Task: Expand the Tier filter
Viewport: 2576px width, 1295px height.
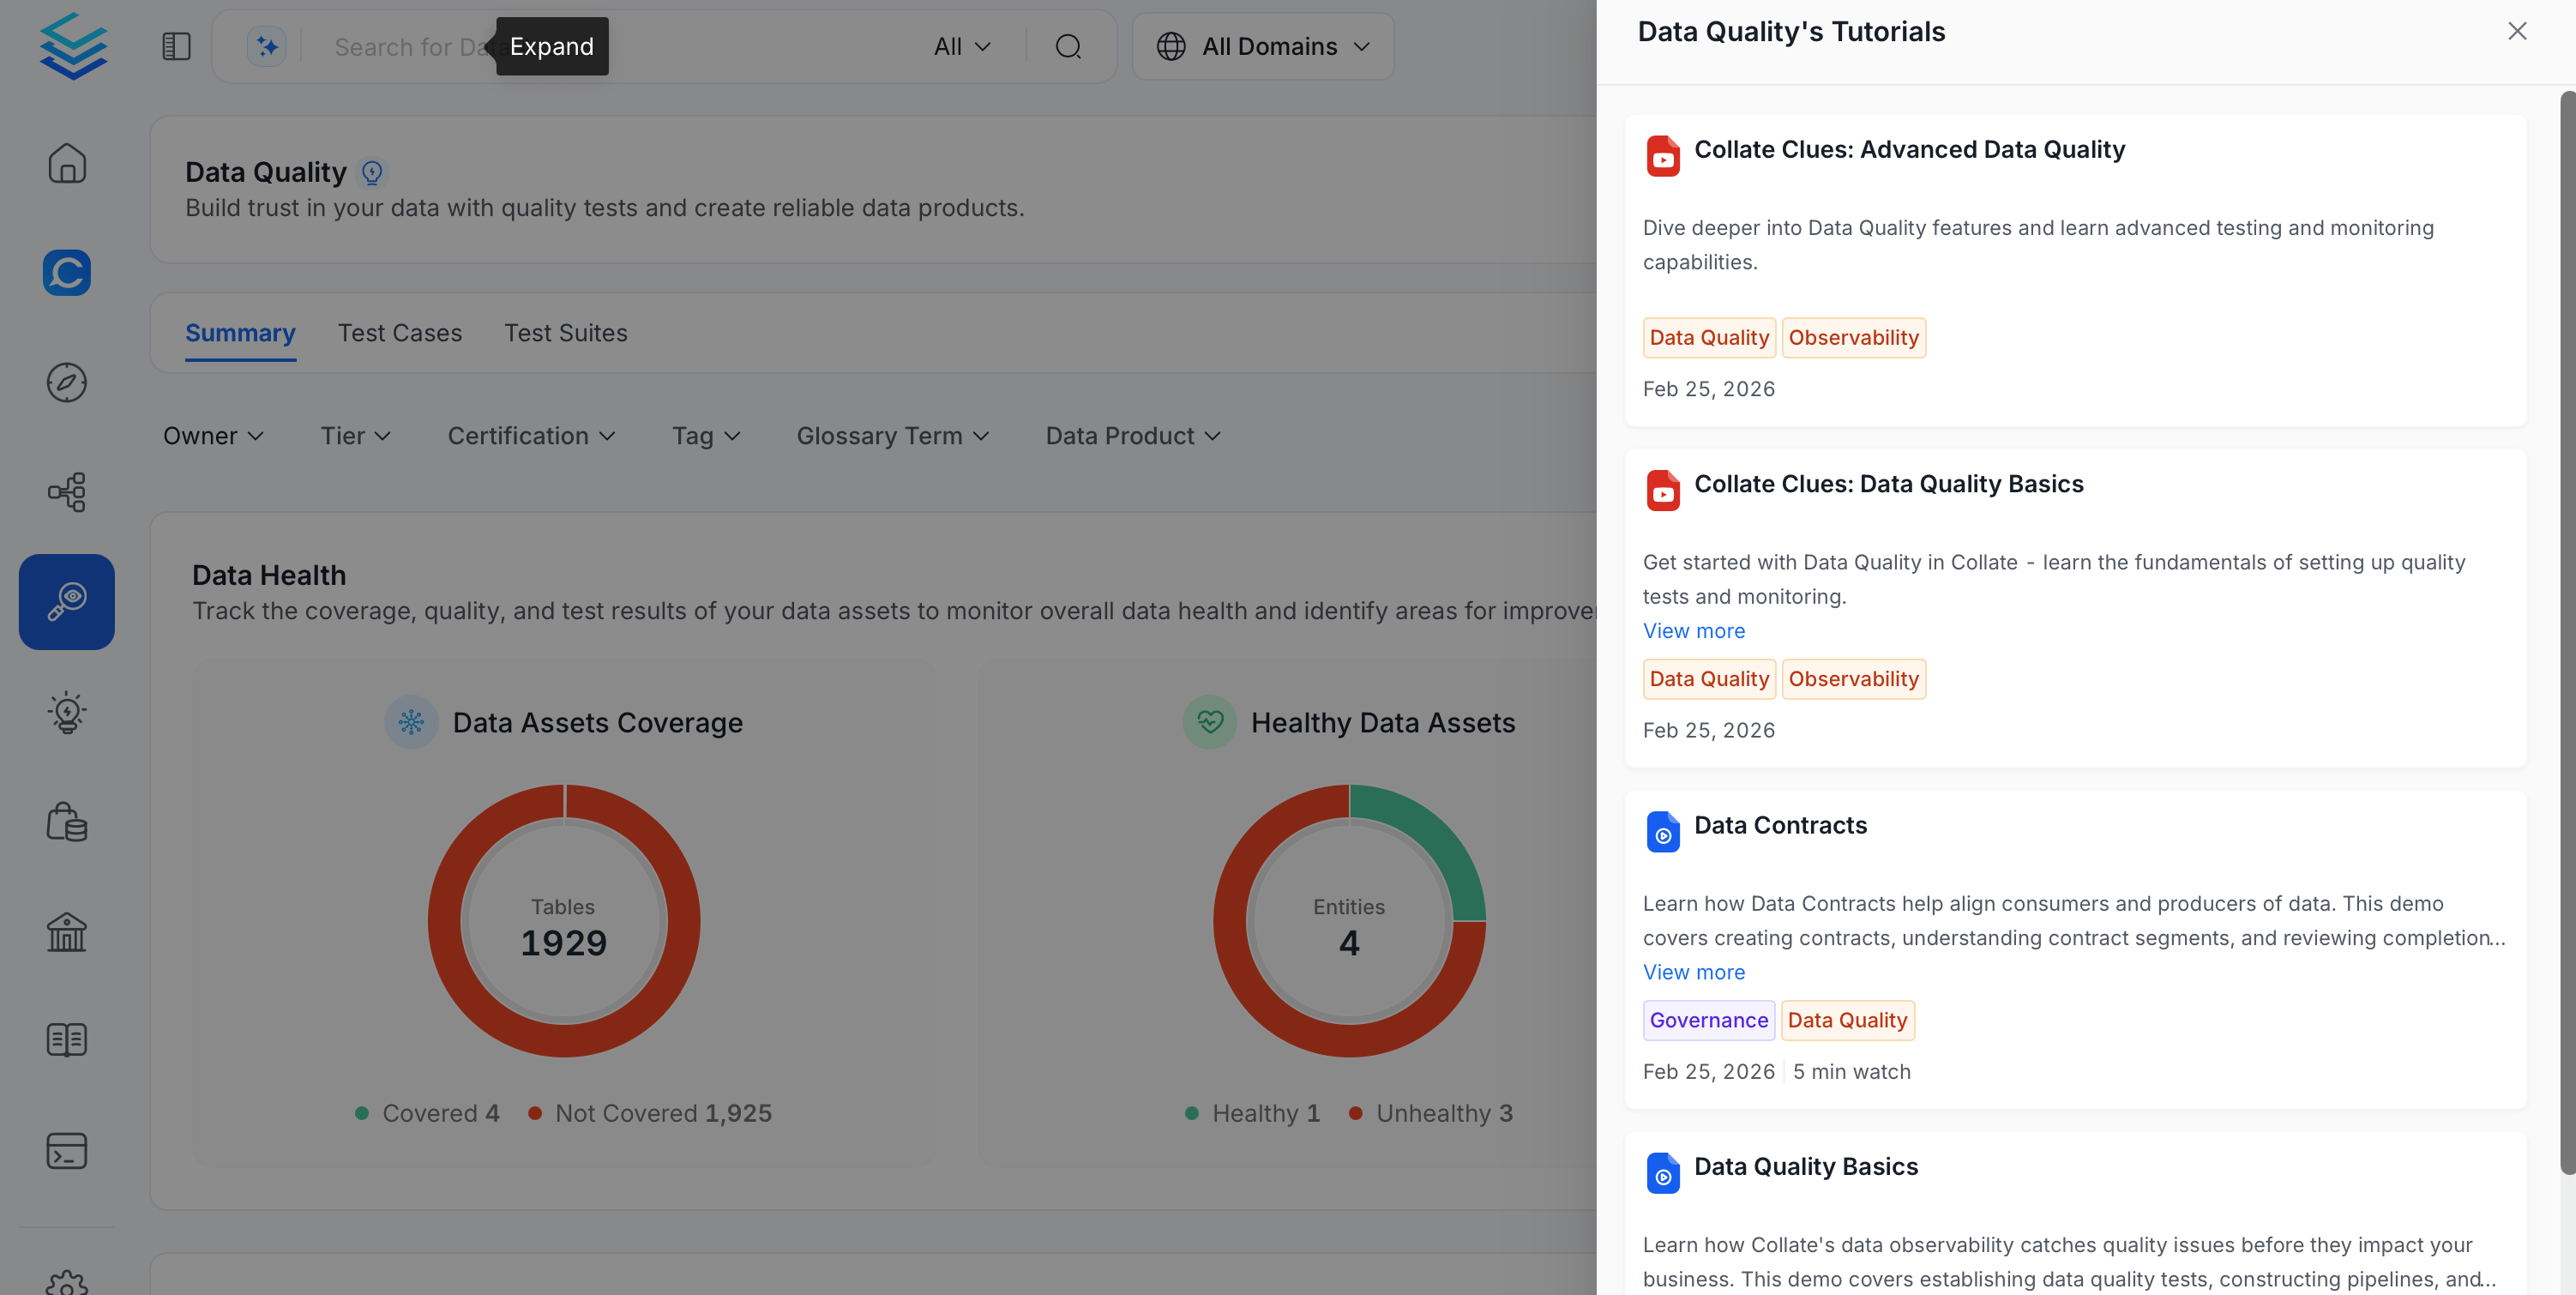Action: [355, 436]
